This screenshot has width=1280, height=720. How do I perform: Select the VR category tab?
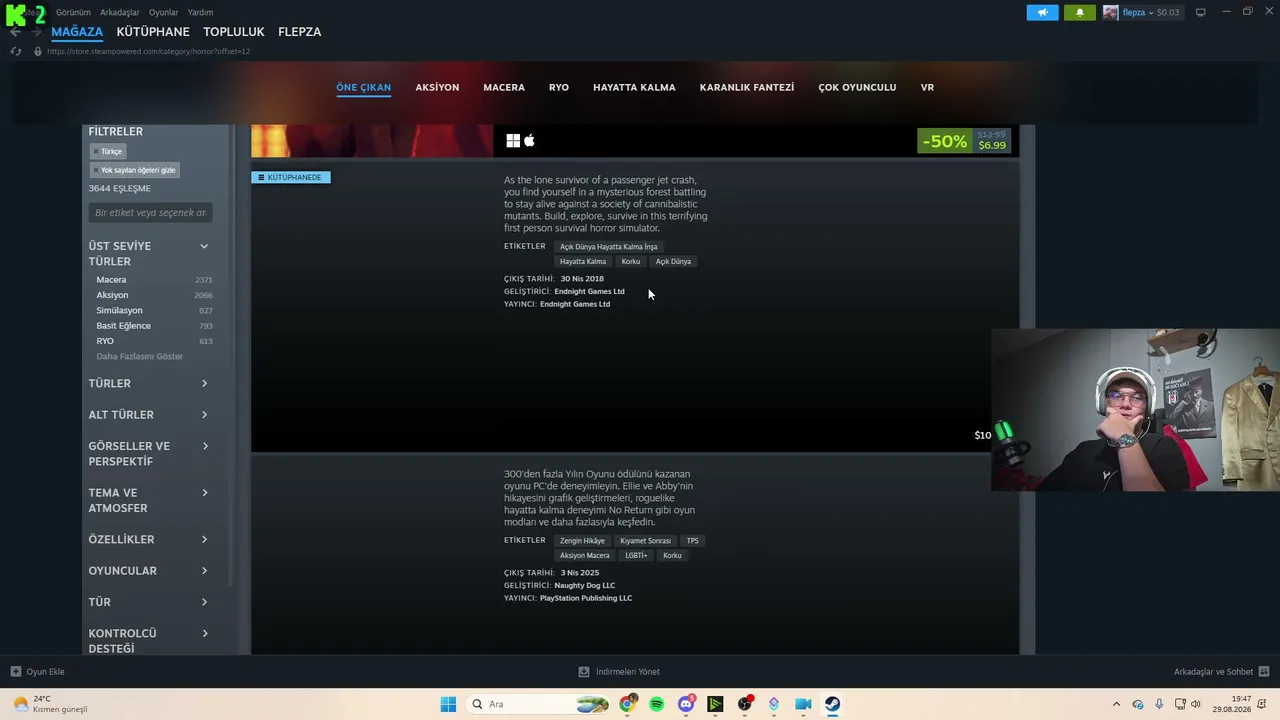tap(927, 87)
